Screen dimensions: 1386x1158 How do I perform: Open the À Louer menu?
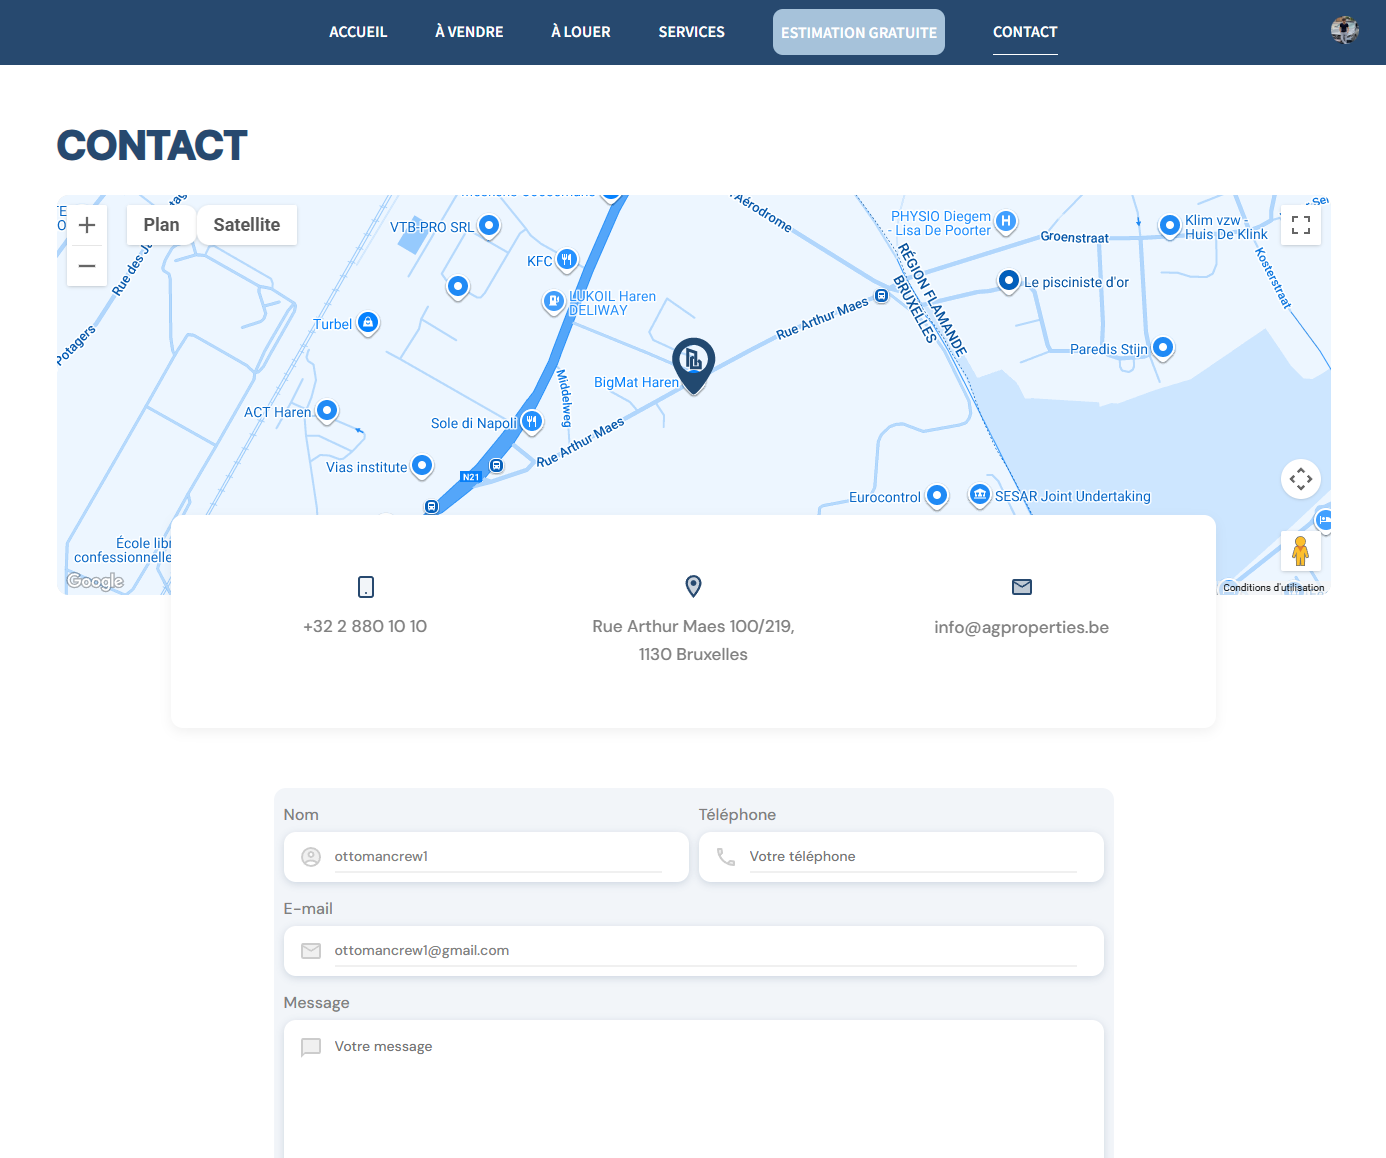coord(580,32)
